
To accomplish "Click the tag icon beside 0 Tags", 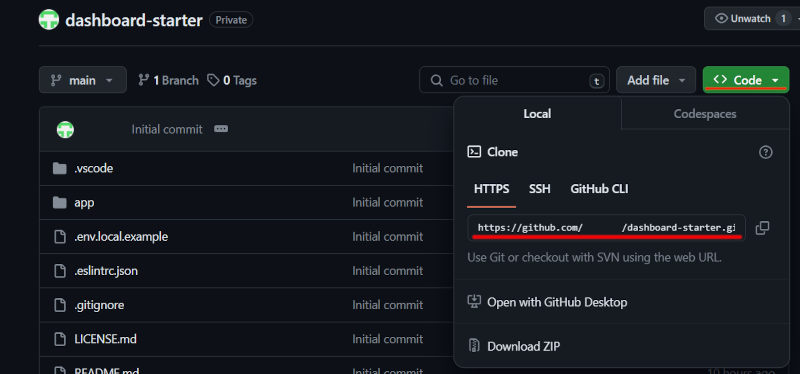I will pos(213,80).
